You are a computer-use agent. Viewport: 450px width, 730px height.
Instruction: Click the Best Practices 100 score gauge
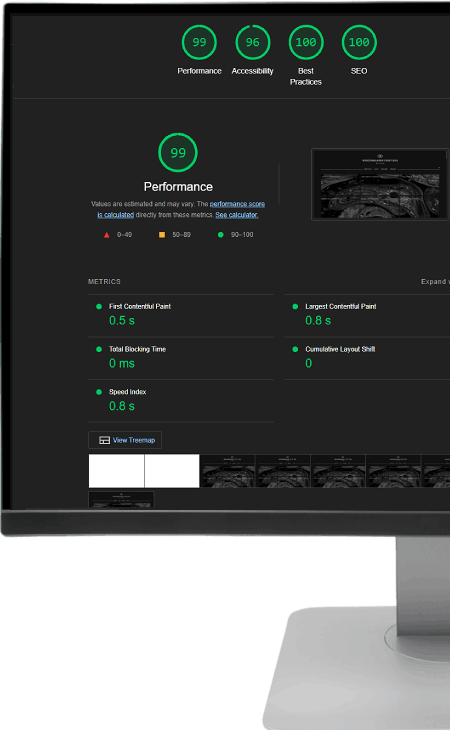tap(306, 42)
